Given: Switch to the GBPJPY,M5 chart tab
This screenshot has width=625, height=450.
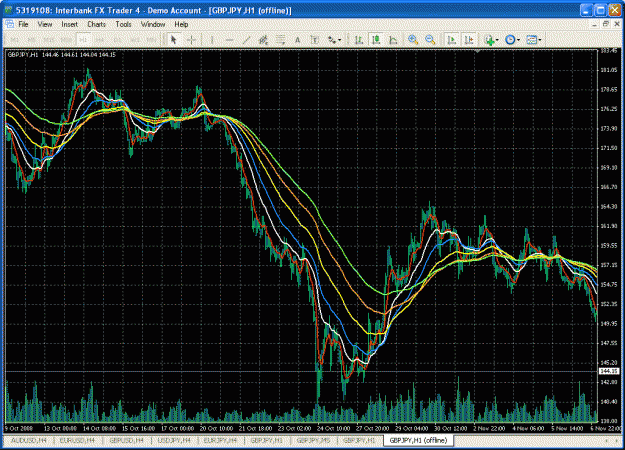Looking at the screenshot, I should (313, 440).
